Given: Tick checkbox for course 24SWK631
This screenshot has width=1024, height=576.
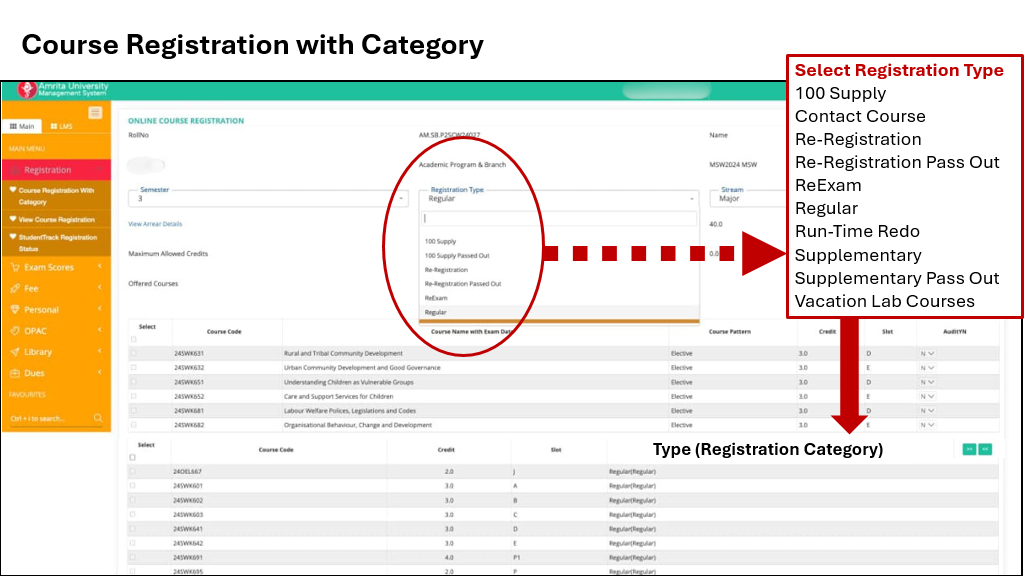Looking at the screenshot, I should [134, 353].
